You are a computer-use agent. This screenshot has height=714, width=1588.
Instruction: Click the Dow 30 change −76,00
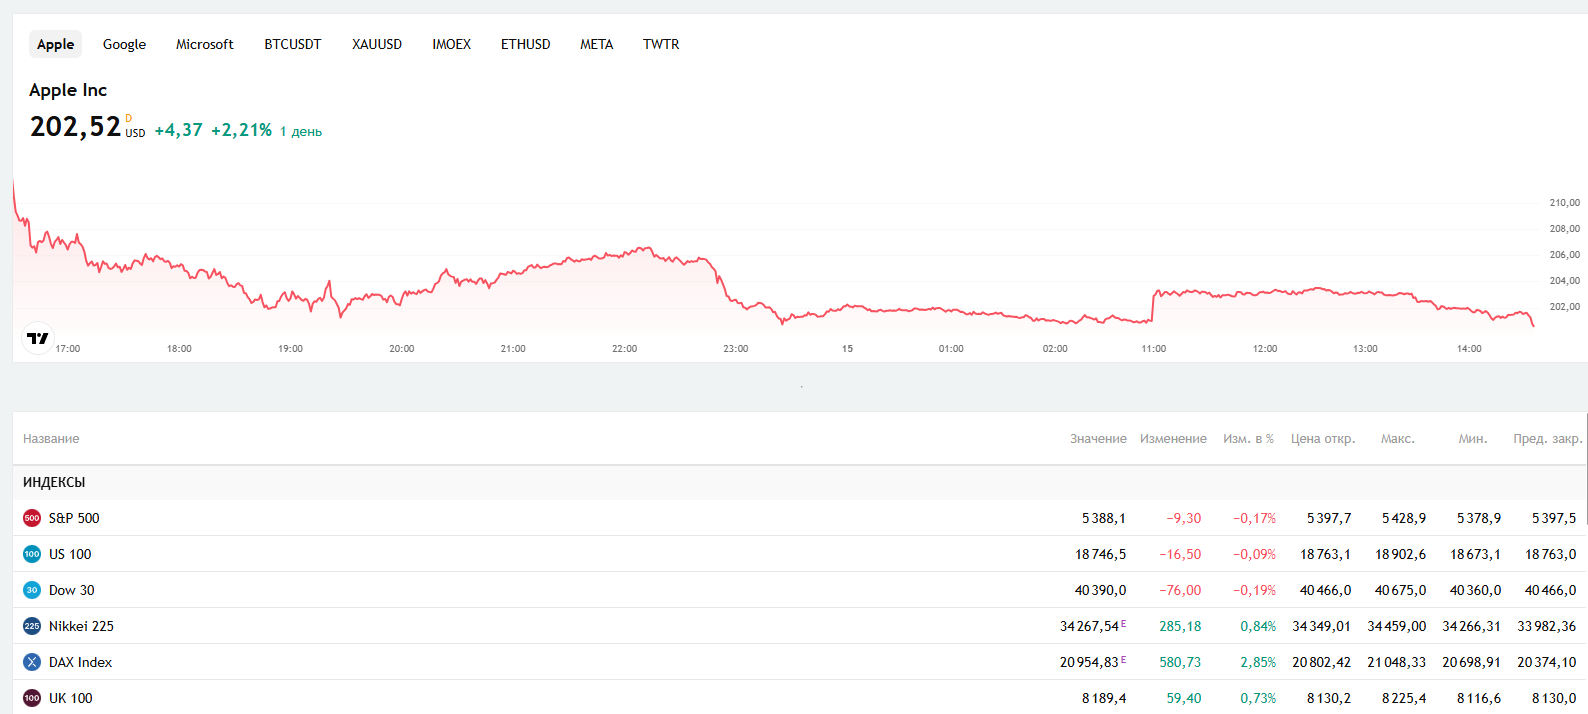(1180, 590)
